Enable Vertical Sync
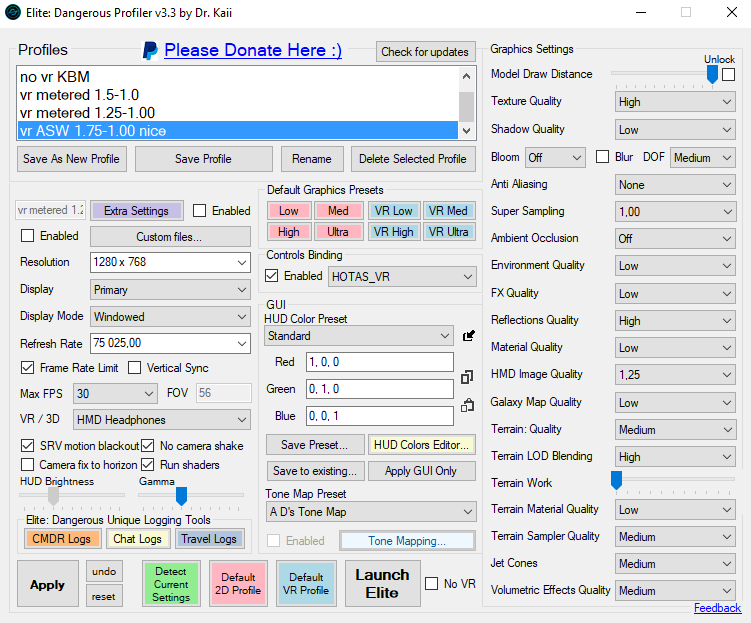The width and height of the screenshot is (751, 623). click(135, 368)
